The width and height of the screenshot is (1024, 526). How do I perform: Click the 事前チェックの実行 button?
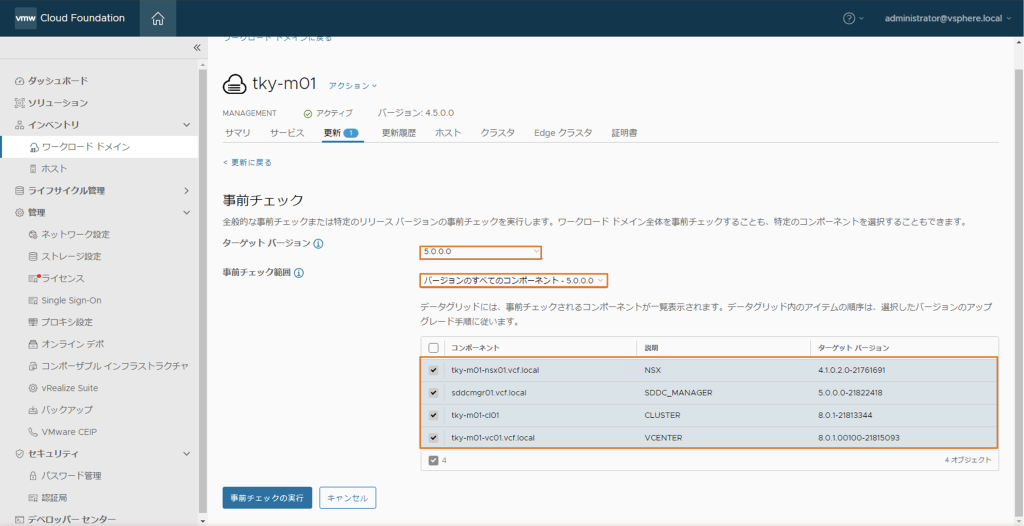[267, 498]
